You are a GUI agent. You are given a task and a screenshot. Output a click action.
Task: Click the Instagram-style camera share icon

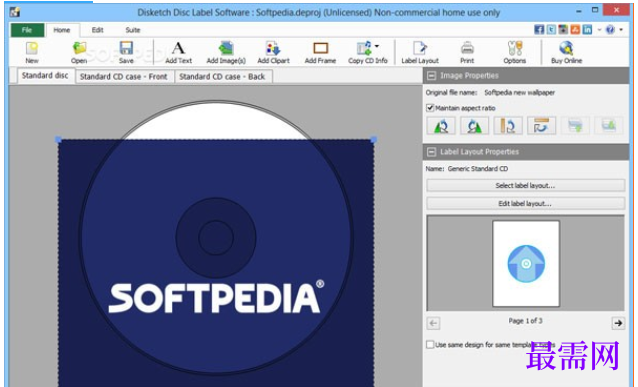coord(563,29)
